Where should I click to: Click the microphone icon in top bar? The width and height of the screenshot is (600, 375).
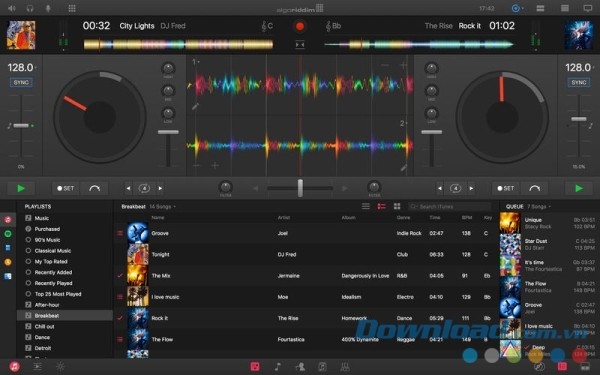coord(48,8)
